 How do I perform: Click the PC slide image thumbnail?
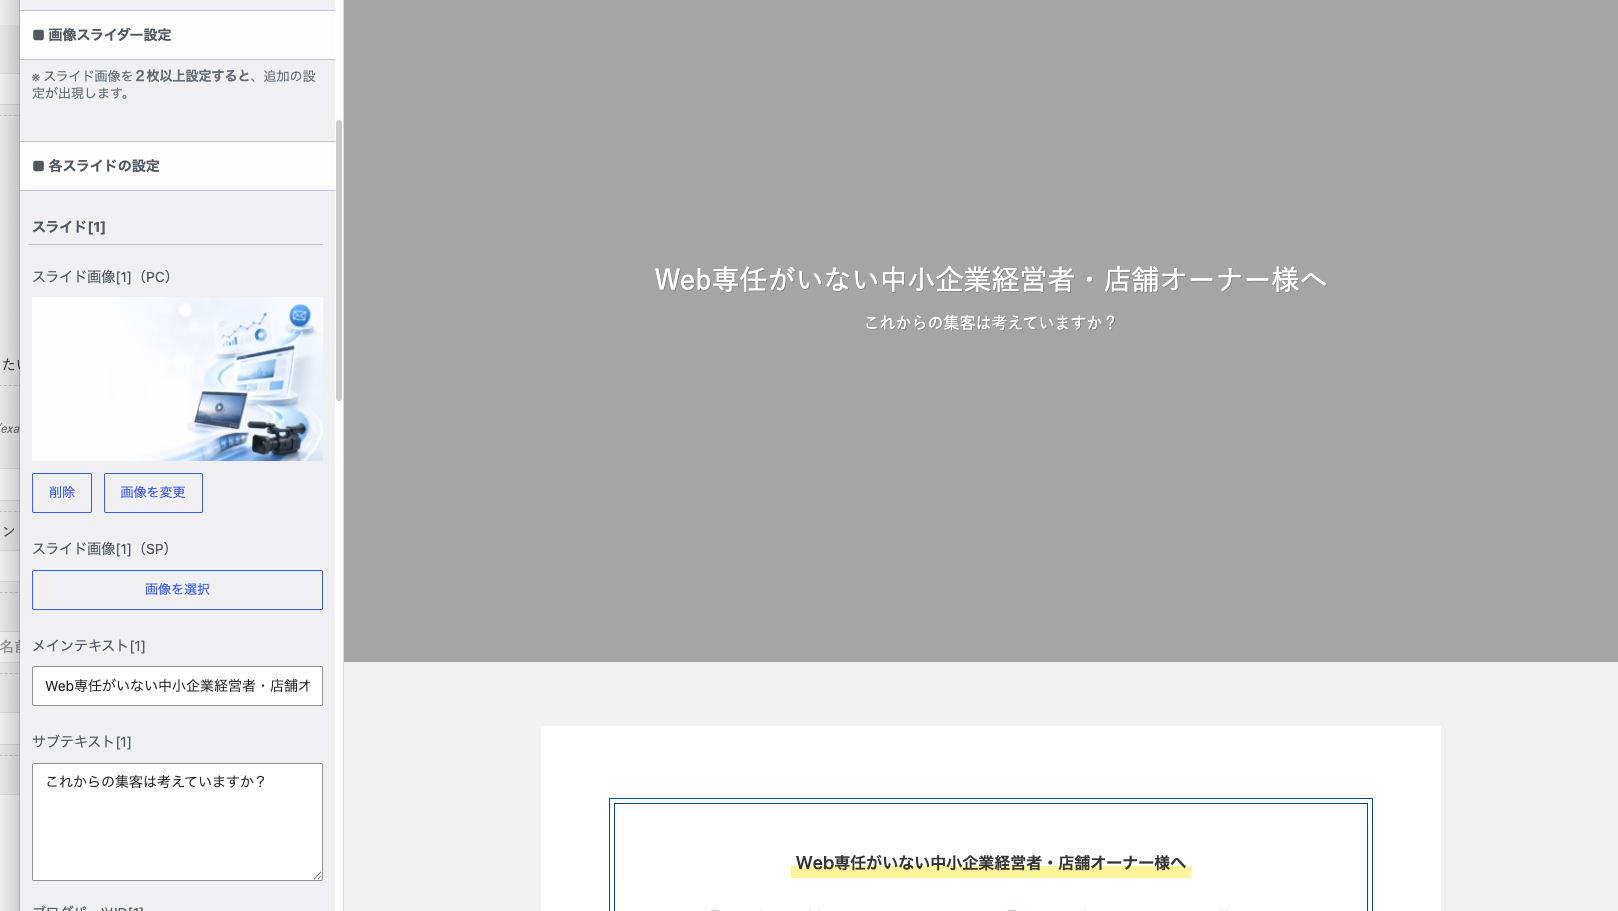(177, 379)
